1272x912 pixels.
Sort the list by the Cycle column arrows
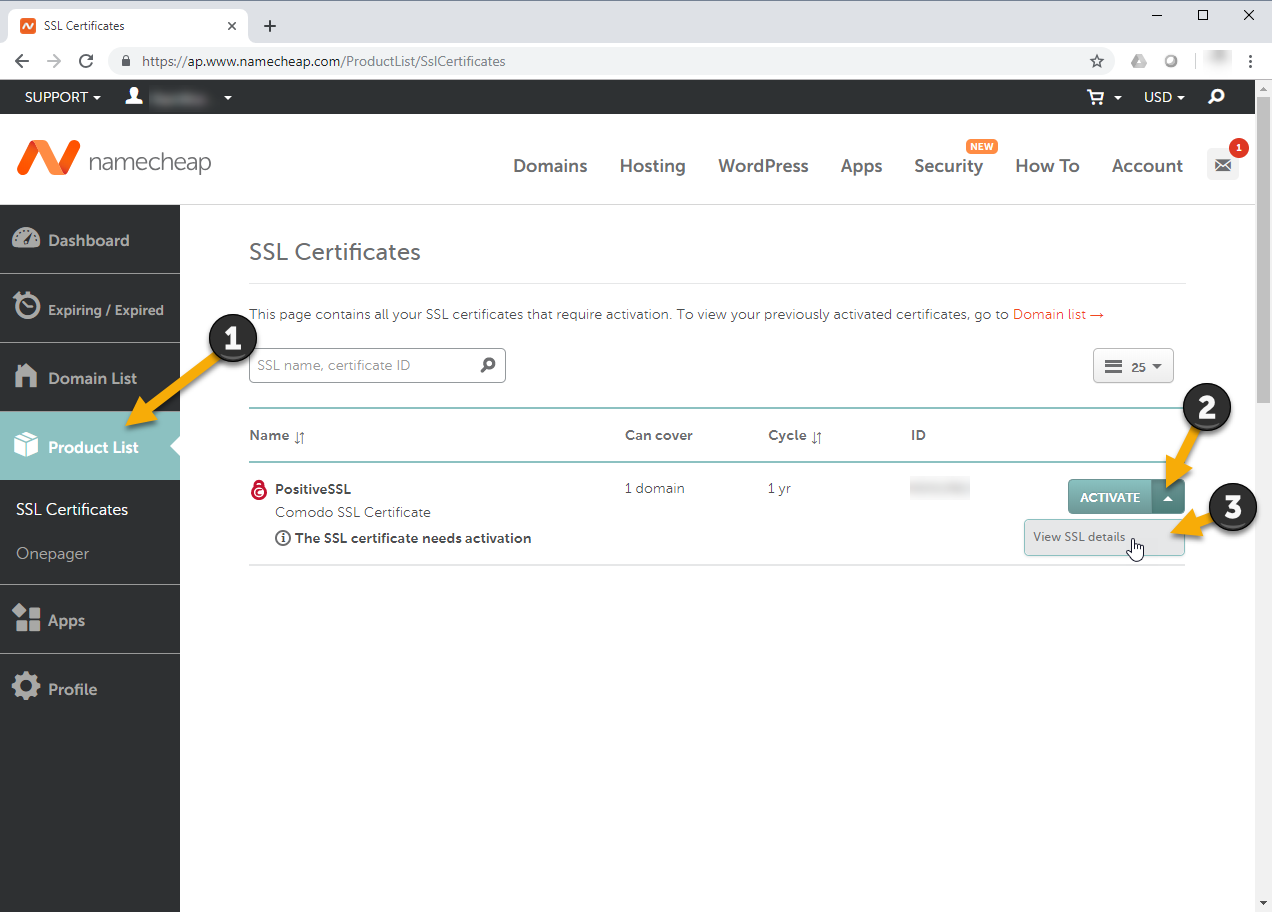coord(817,437)
